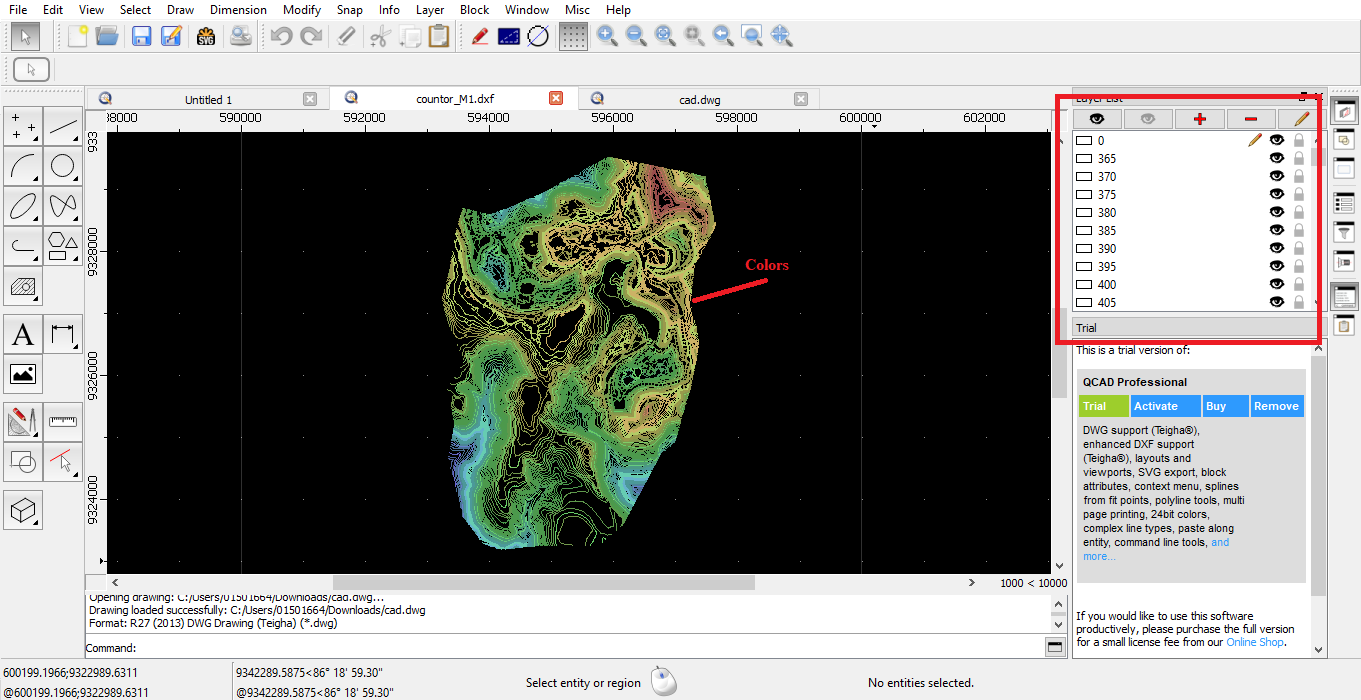Image resolution: width=1361 pixels, height=700 pixels.
Task: Edit the layer with the pencil button
Action: [x=1301, y=119]
